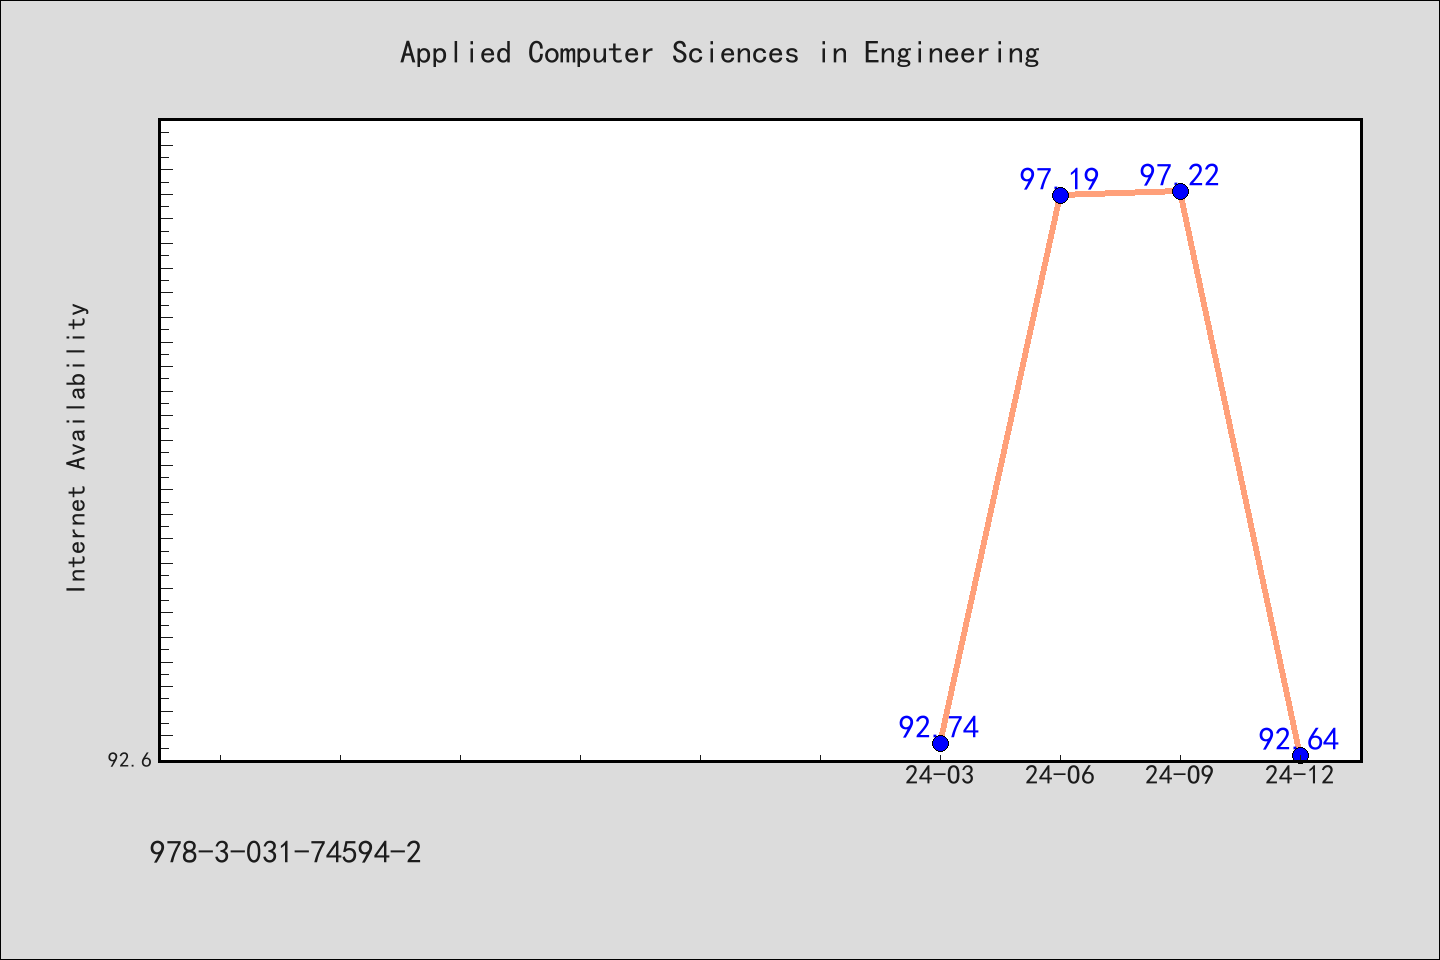This screenshot has height=960, width=1440.
Task: Click the blue value label 92.64
Action: [1299, 740]
